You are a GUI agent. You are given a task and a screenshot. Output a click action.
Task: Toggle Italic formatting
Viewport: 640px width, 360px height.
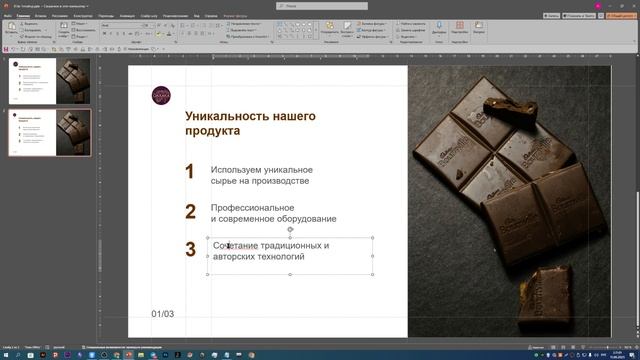click(111, 33)
